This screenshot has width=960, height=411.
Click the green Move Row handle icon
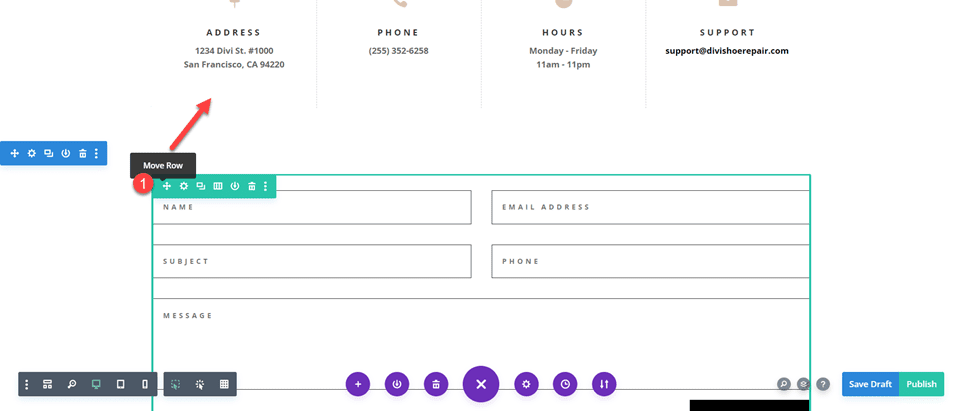point(167,186)
